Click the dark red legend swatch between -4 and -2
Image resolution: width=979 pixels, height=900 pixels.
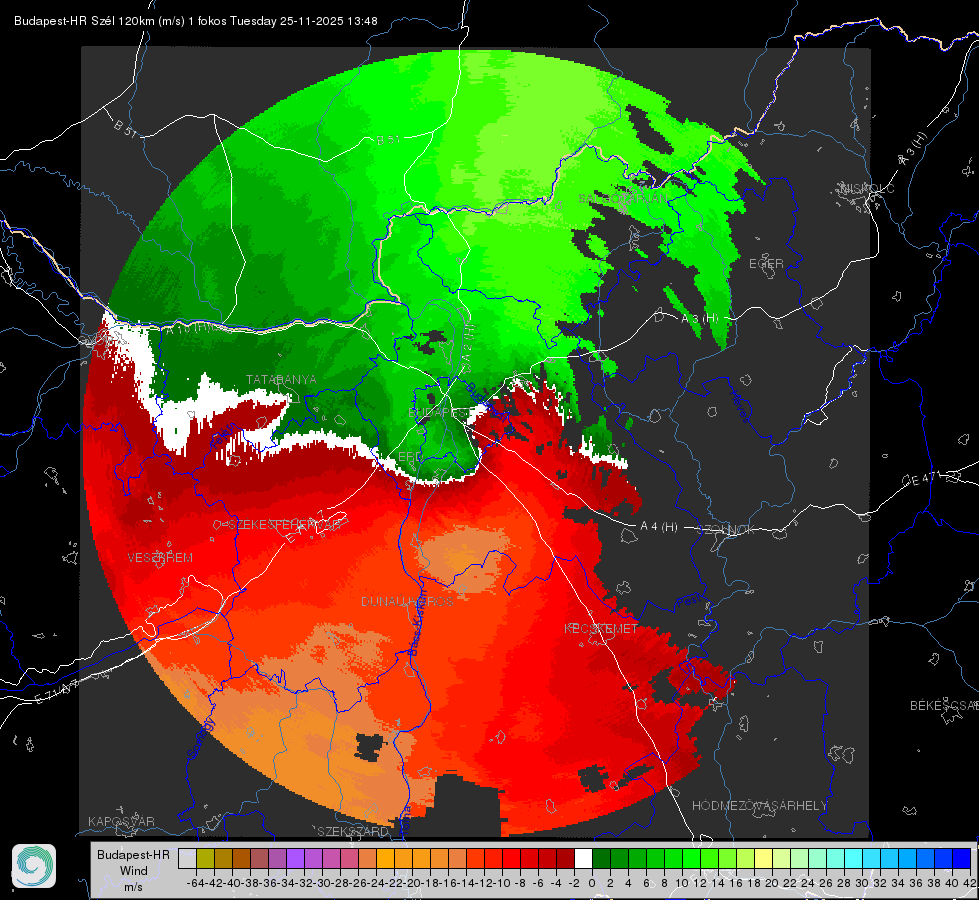[x=565, y=858]
